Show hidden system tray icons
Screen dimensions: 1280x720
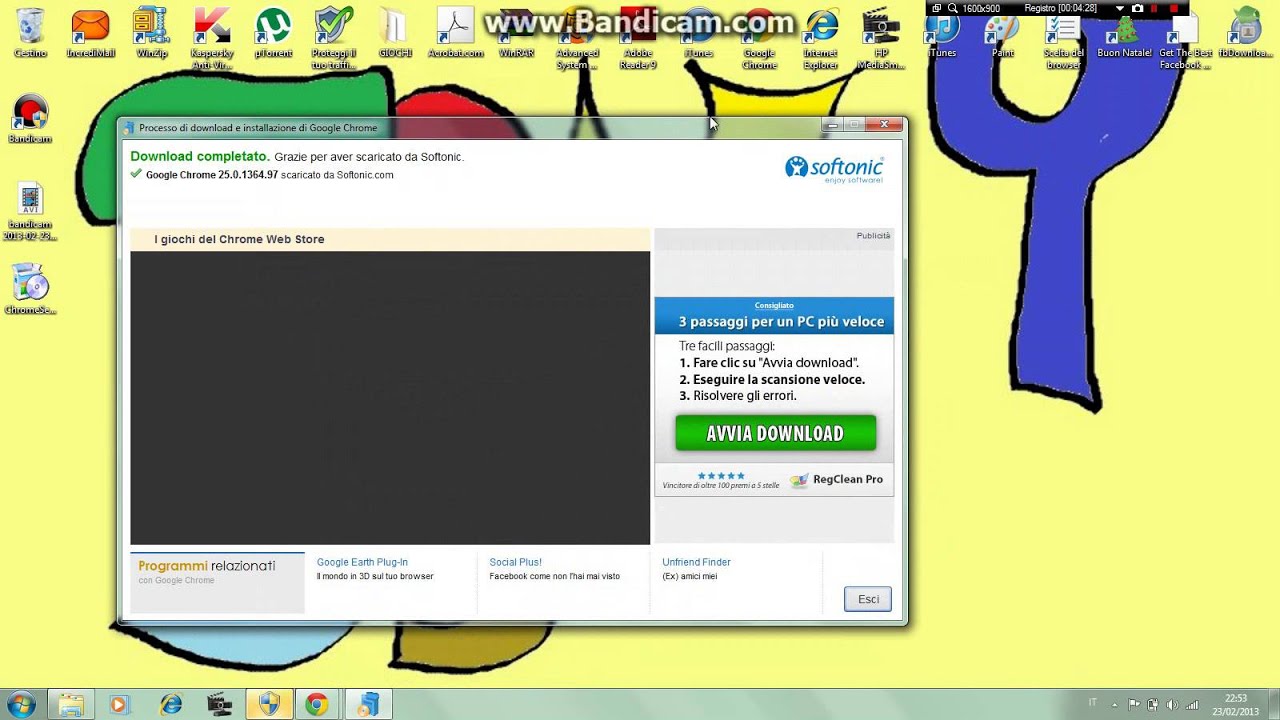(x=1115, y=704)
